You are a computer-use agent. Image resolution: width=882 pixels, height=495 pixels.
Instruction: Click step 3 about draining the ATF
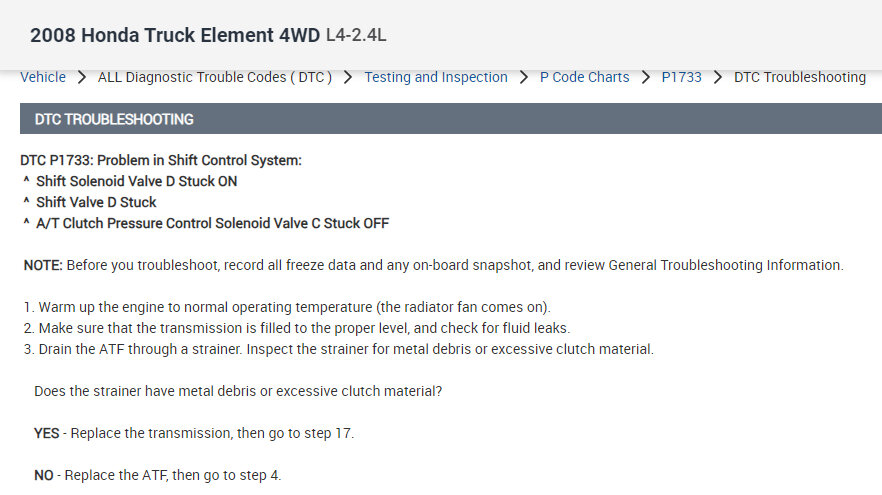coord(337,349)
